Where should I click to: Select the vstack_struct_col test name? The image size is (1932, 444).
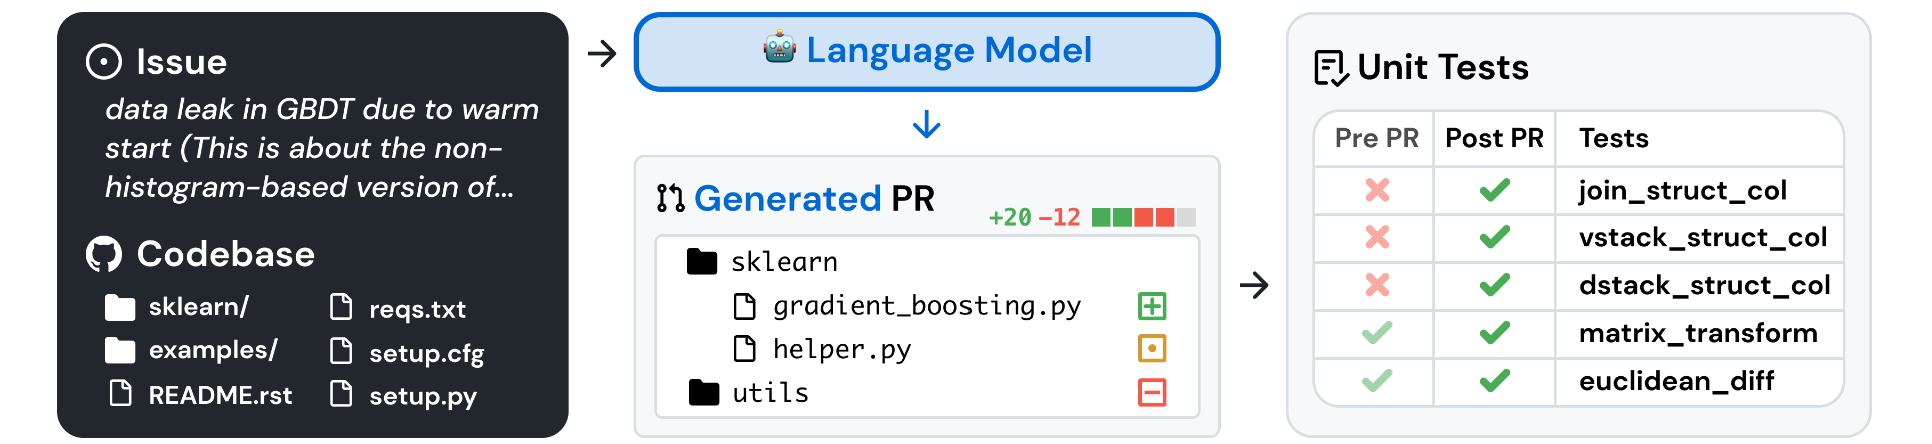pyautogui.click(x=1703, y=238)
